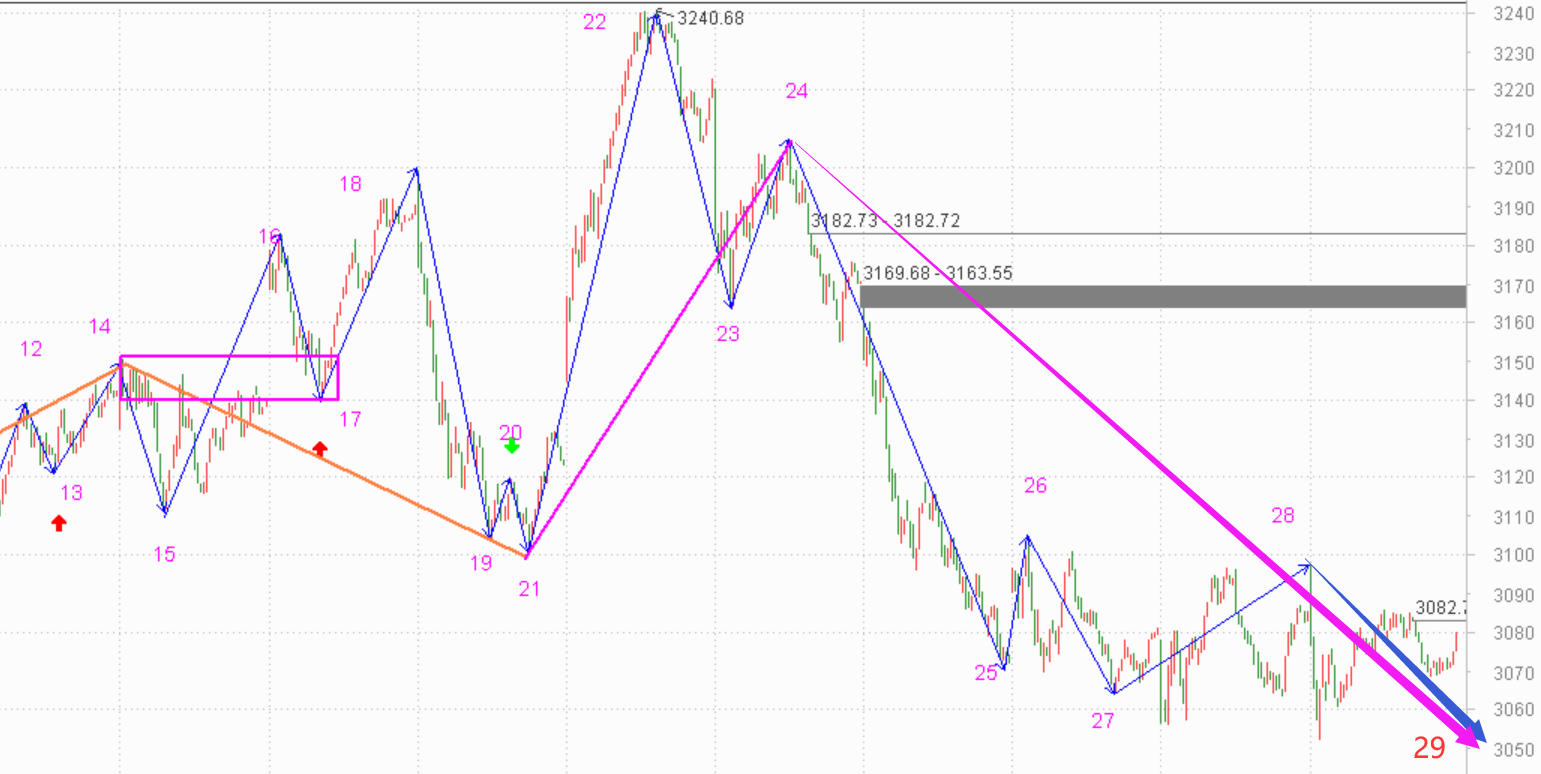Select wave label 28

[x=1282, y=516]
